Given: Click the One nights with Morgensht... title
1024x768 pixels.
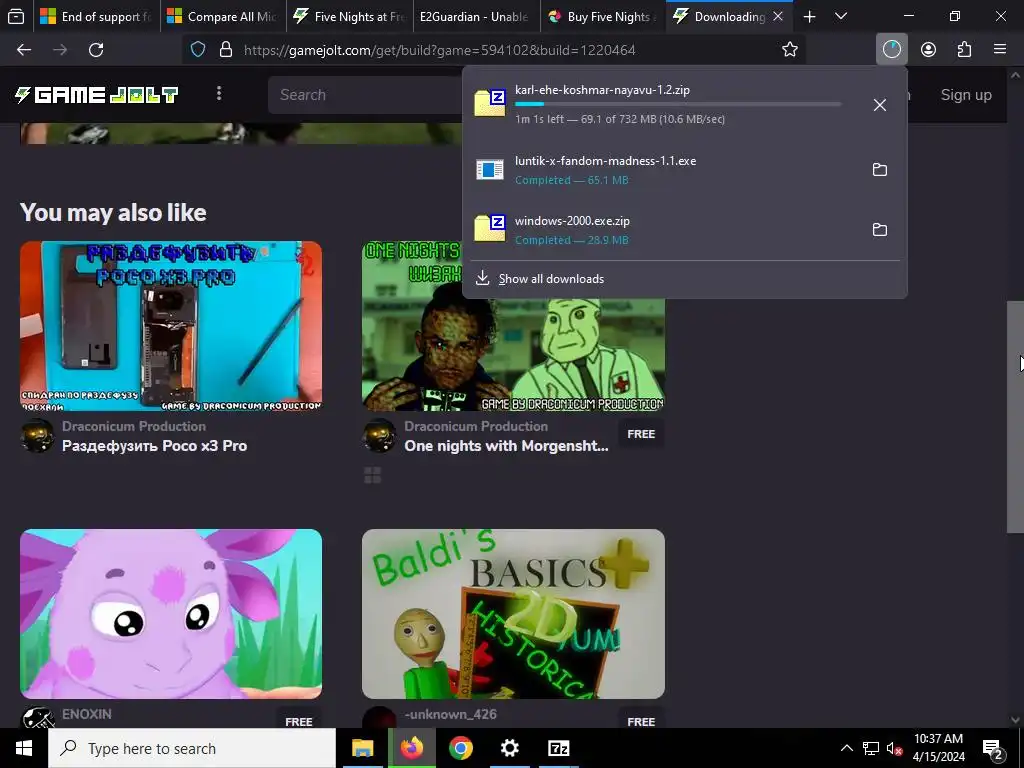Looking at the screenshot, I should coord(506,446).
